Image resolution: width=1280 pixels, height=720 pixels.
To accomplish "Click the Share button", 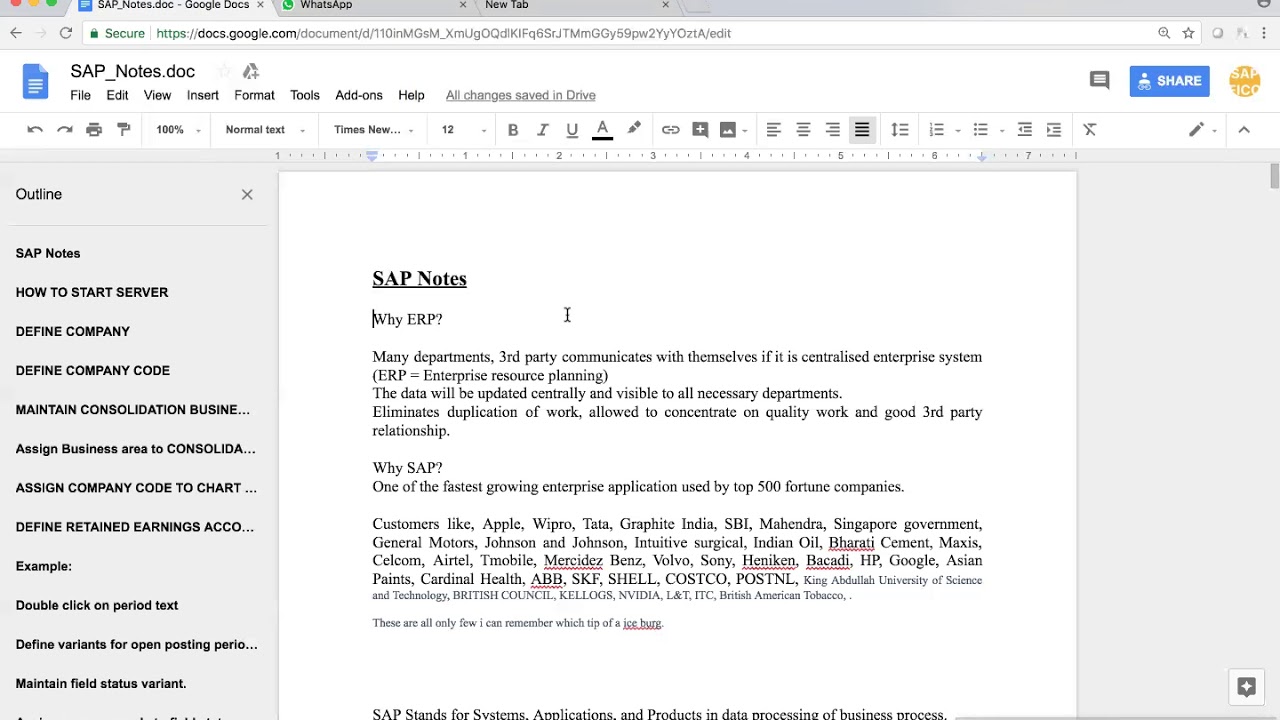I will pos(1169,81).
